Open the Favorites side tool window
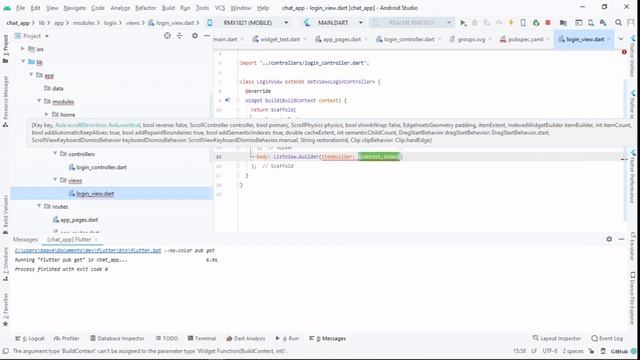640x360 pixels. pos(5,310)
